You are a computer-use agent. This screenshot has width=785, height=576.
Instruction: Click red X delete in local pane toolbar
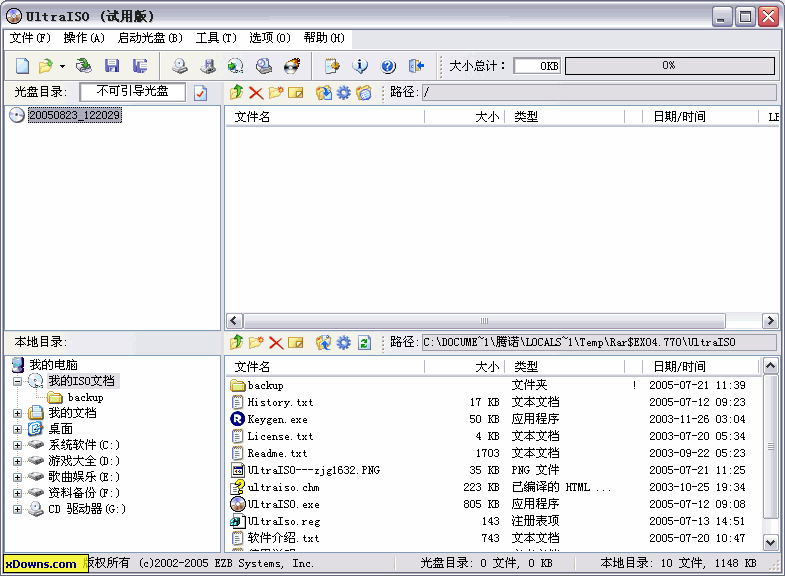coord(276,343)
